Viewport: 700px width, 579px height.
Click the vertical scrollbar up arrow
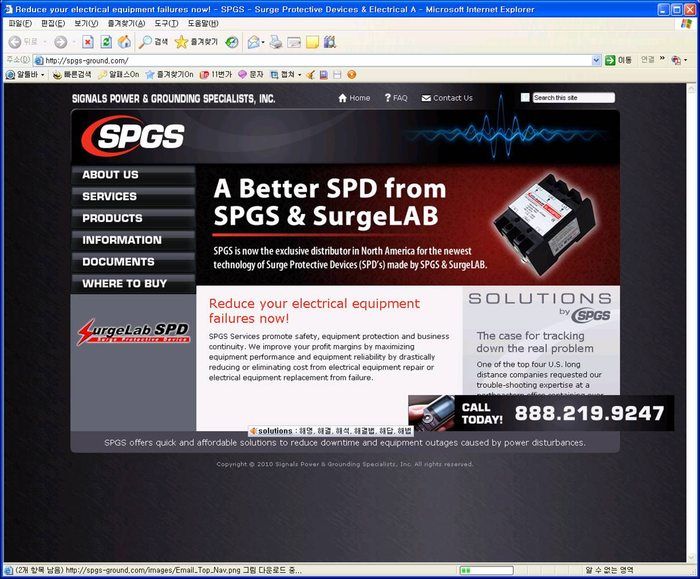point(692,88)
